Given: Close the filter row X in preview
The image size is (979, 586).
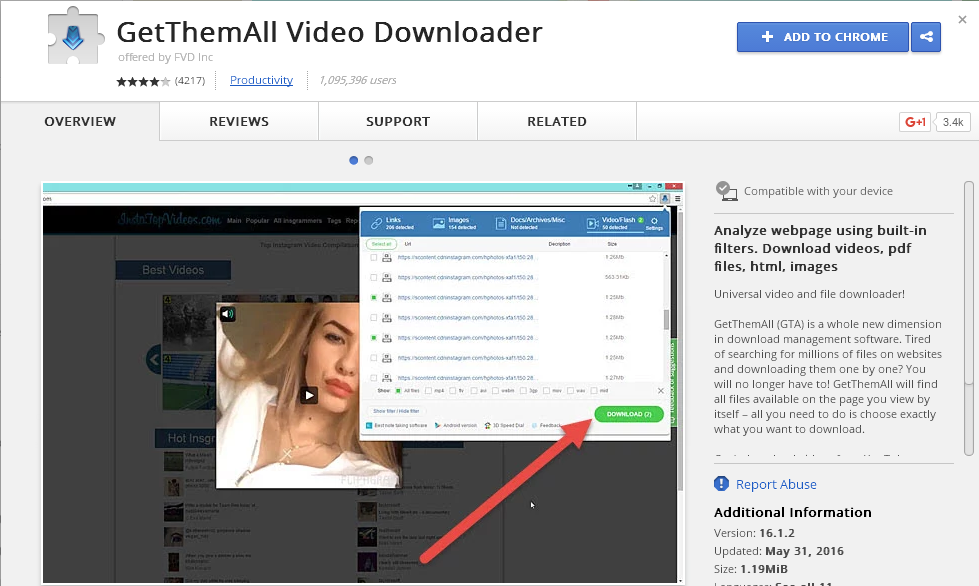Looking at the screenshot, I should [x=661, y=391].
